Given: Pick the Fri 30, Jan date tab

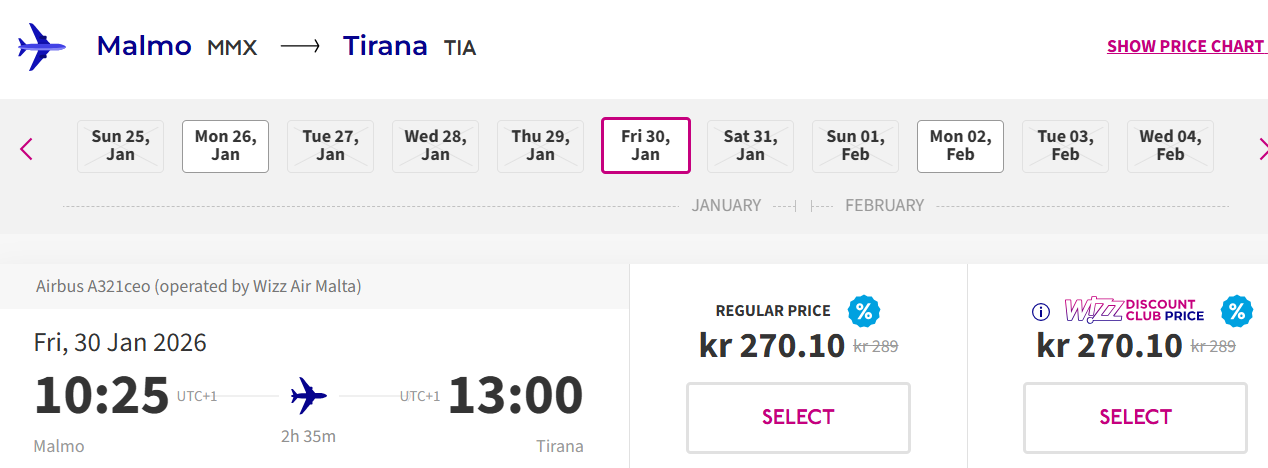Looking at the screenshot, I should tap(646, 146).
